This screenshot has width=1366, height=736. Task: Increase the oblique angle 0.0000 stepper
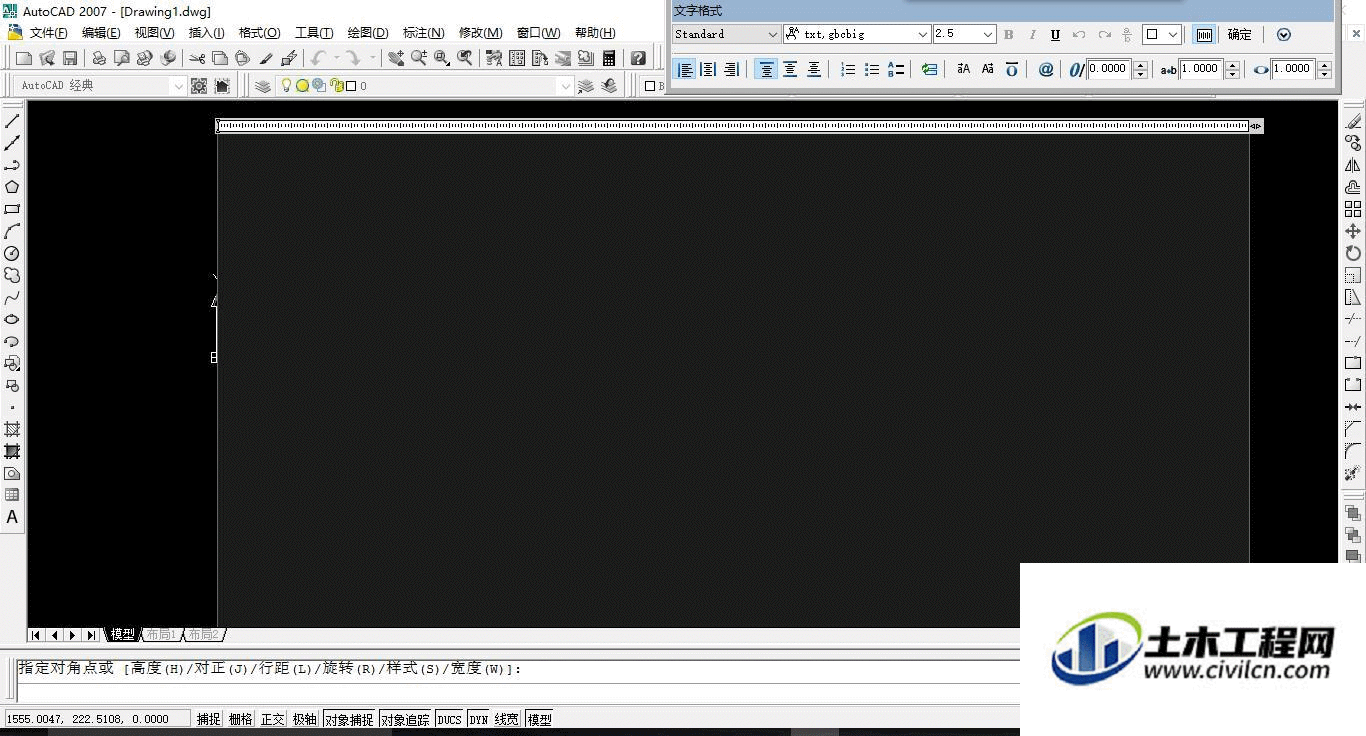(x=1139, y=65)
